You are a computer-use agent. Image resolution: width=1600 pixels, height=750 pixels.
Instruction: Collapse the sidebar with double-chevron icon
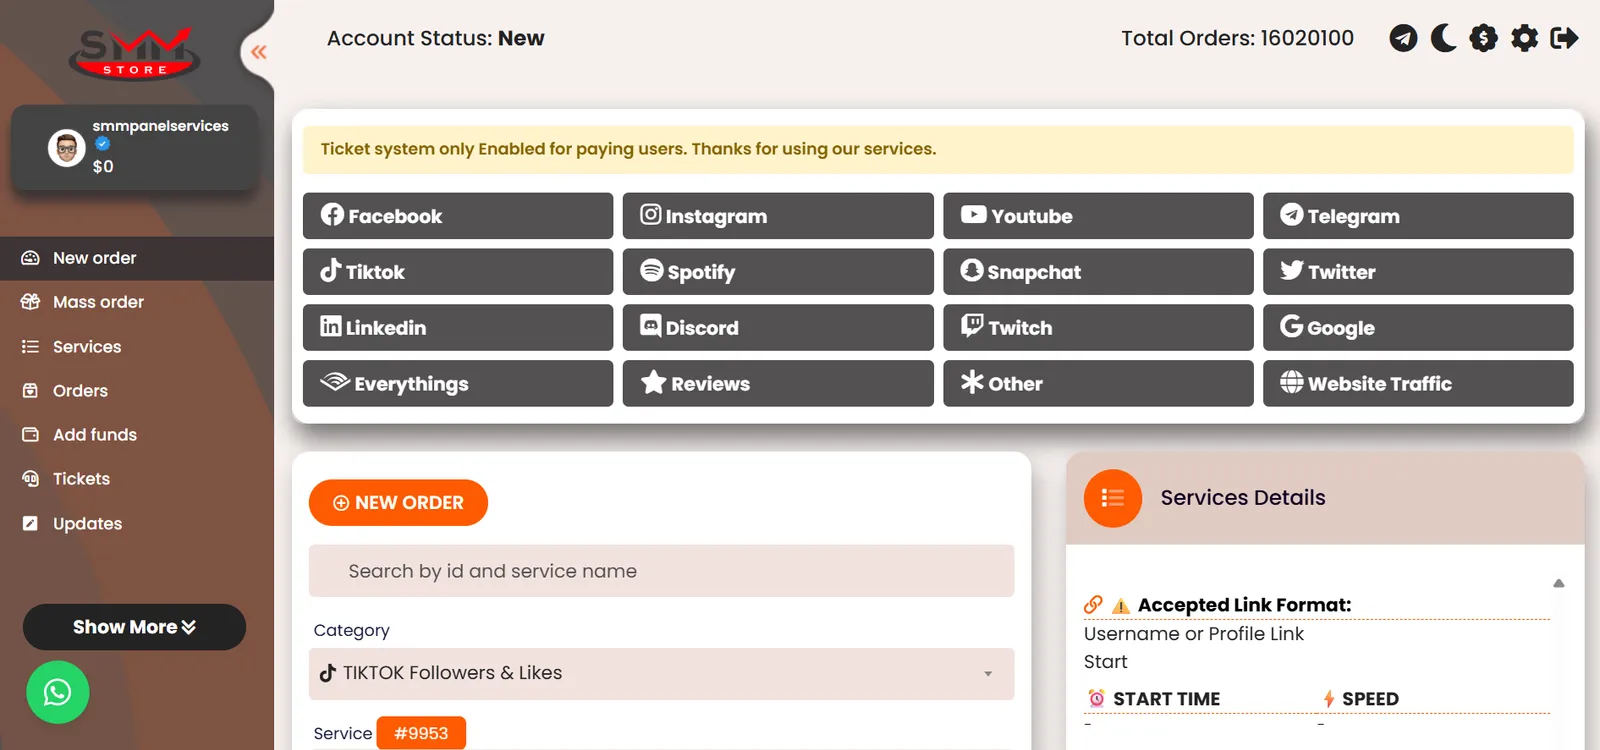coord(259,52)
